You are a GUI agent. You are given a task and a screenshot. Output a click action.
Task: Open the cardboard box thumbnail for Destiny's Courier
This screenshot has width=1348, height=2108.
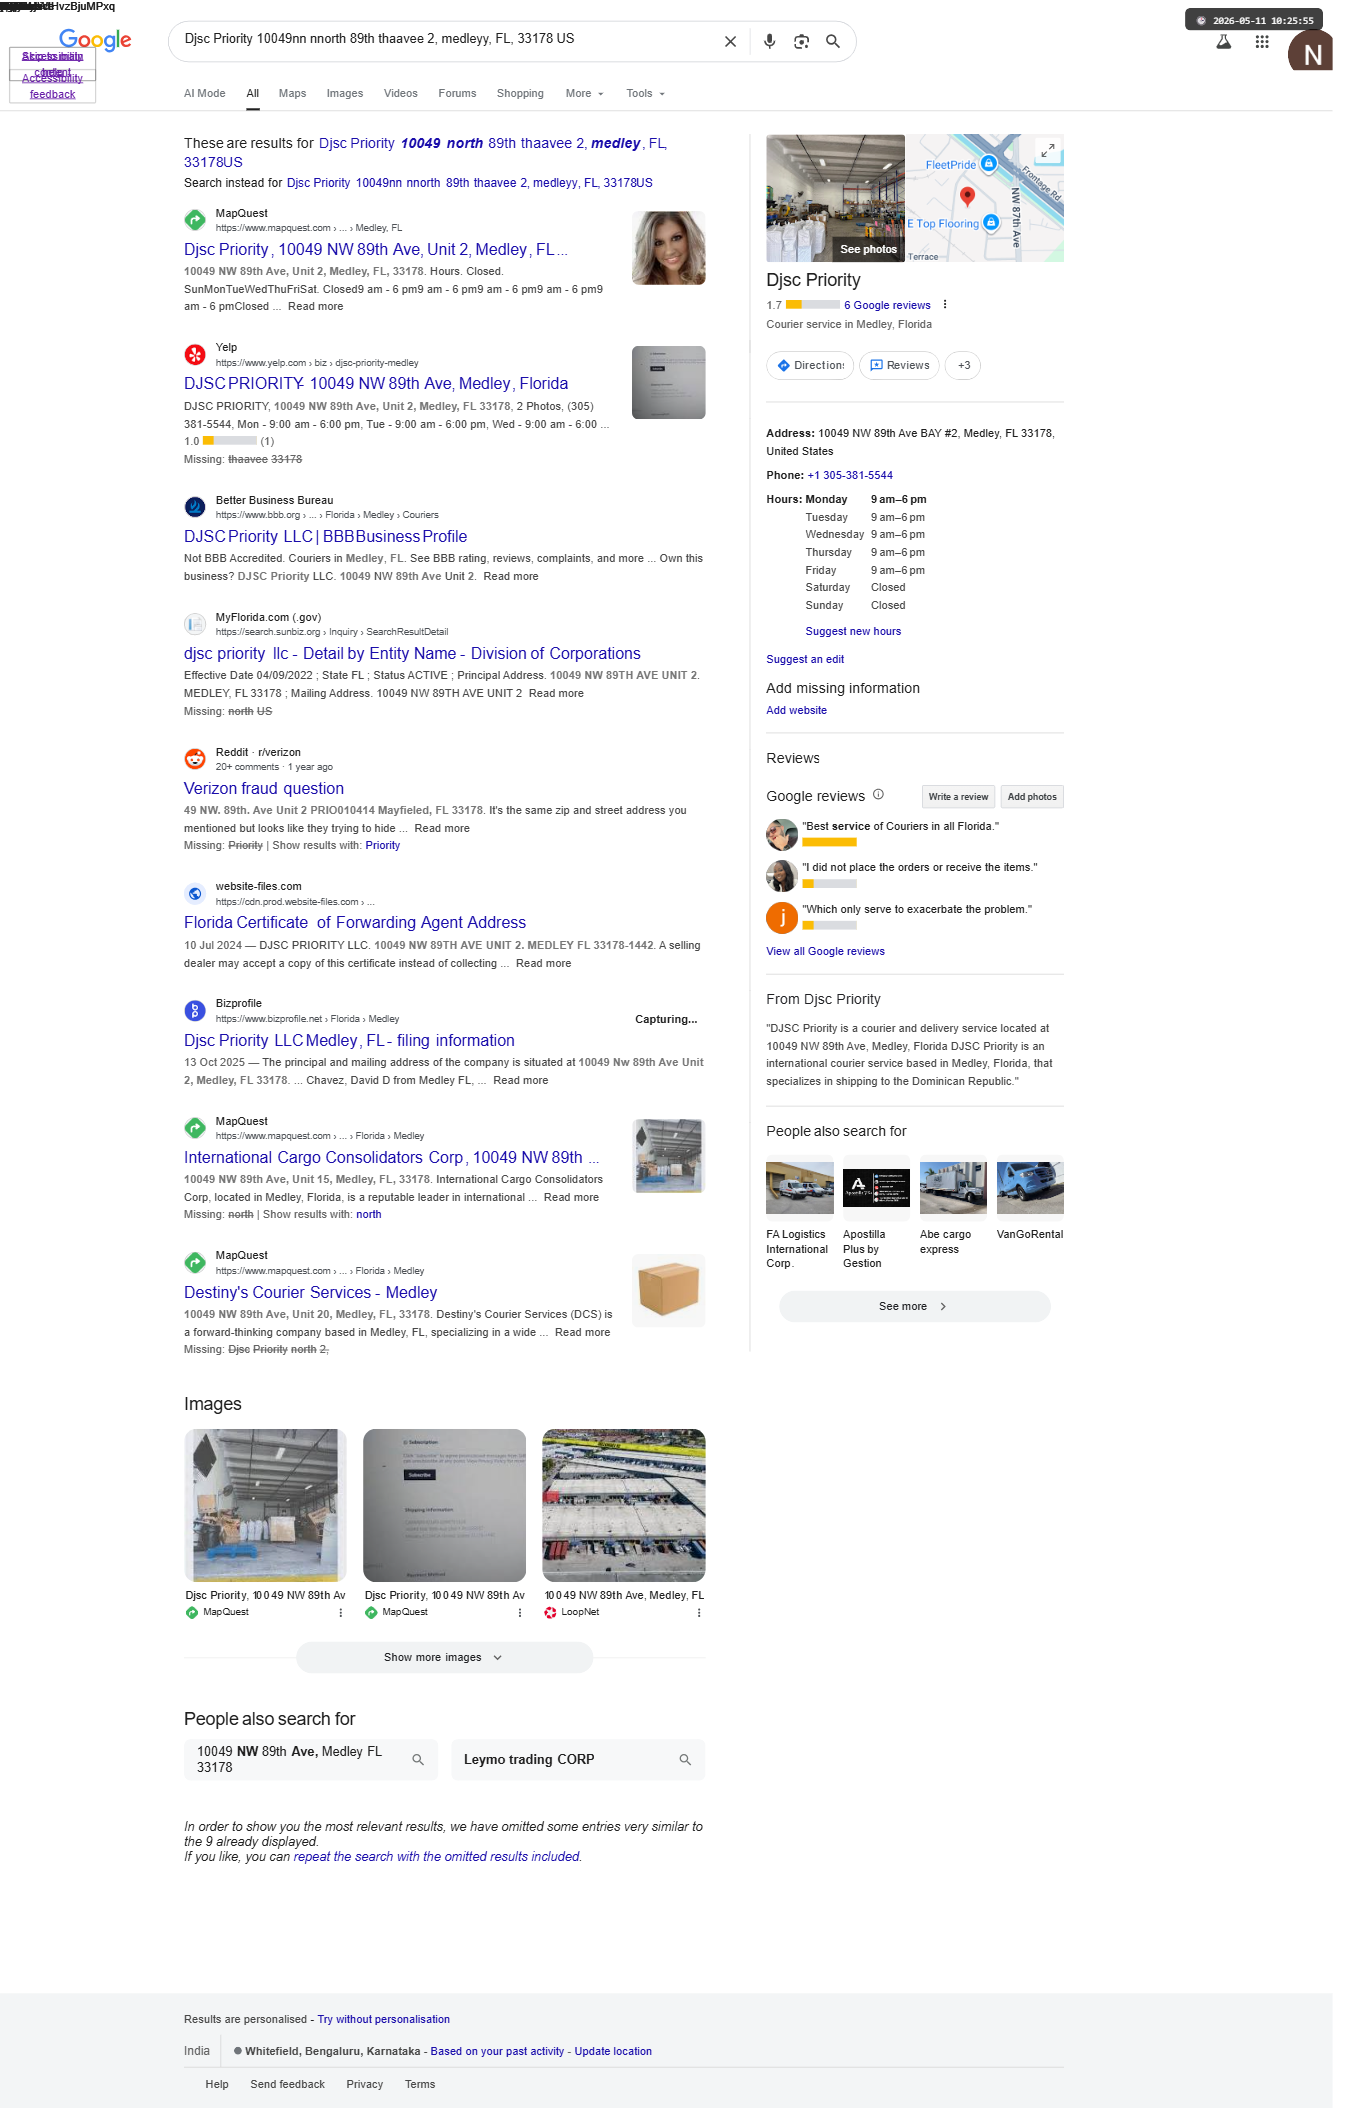[669, 1291]
